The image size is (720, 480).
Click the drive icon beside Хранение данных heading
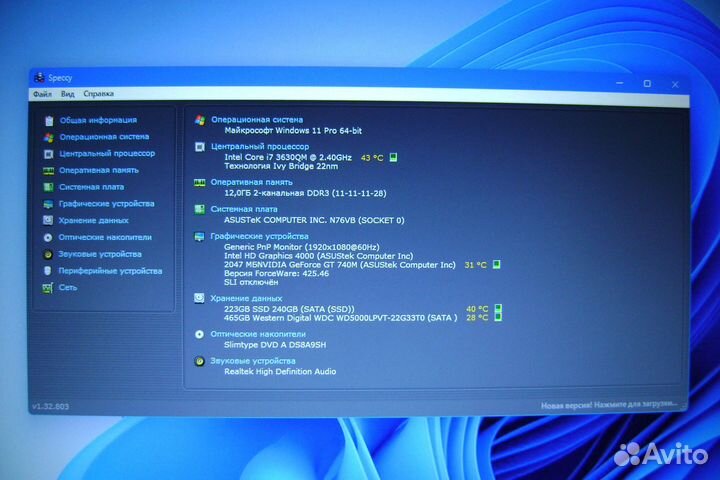200,298
